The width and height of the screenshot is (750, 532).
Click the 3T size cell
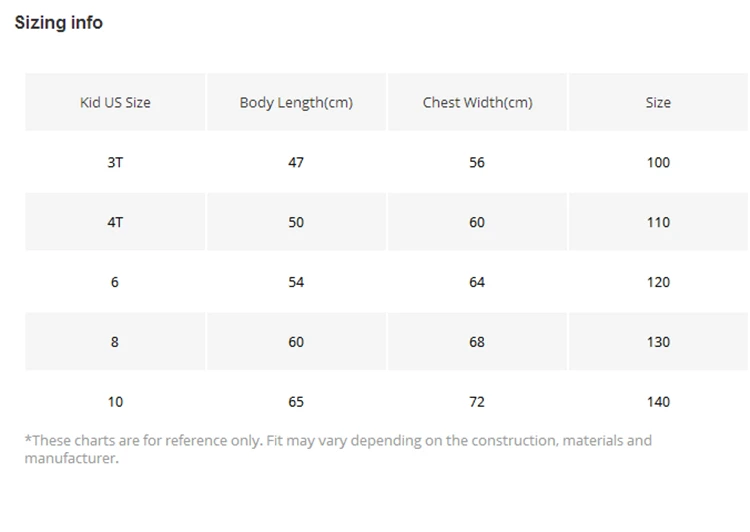[x=115, y=162]
